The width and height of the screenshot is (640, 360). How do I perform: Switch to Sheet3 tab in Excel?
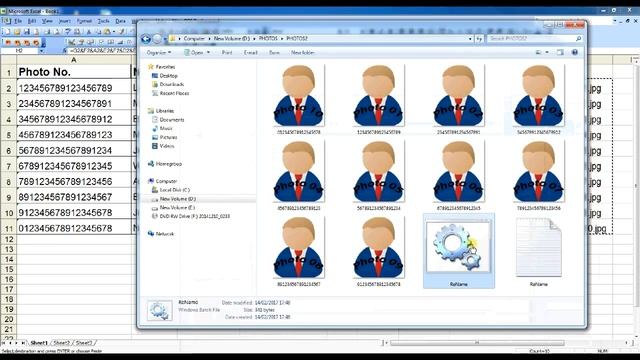point(84,343)
